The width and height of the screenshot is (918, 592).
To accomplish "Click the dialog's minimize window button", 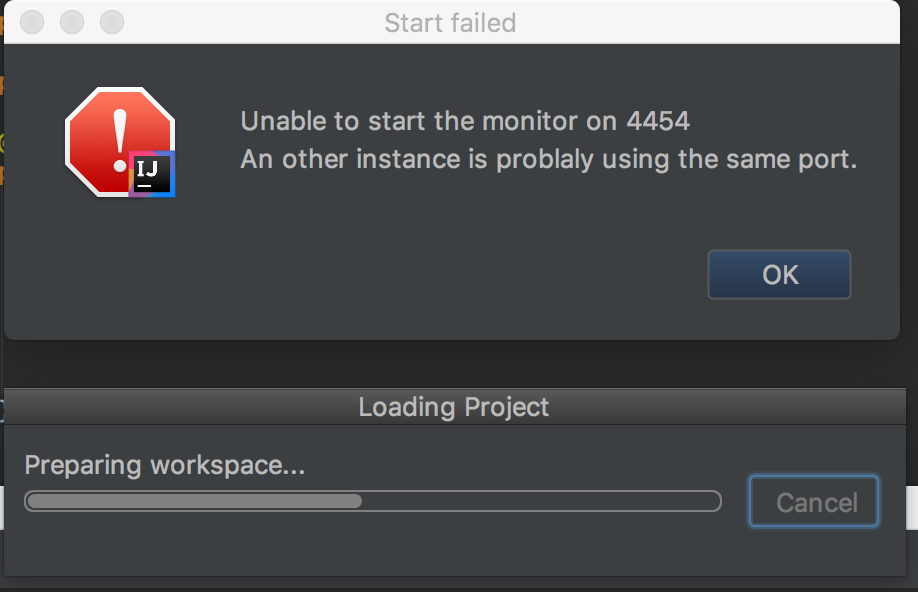I will 72,21.
